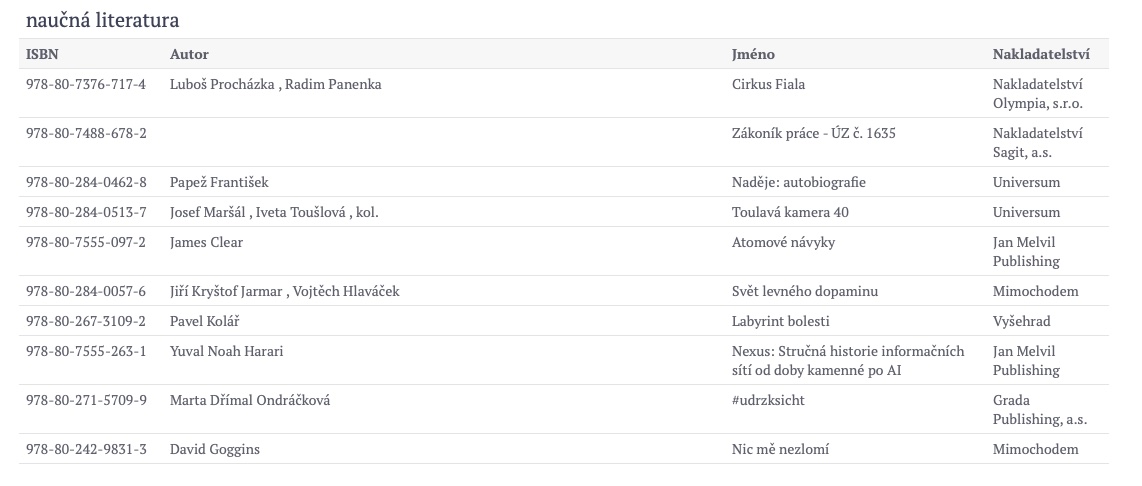Click the title Cirkus Fiala

coord(768,85)
